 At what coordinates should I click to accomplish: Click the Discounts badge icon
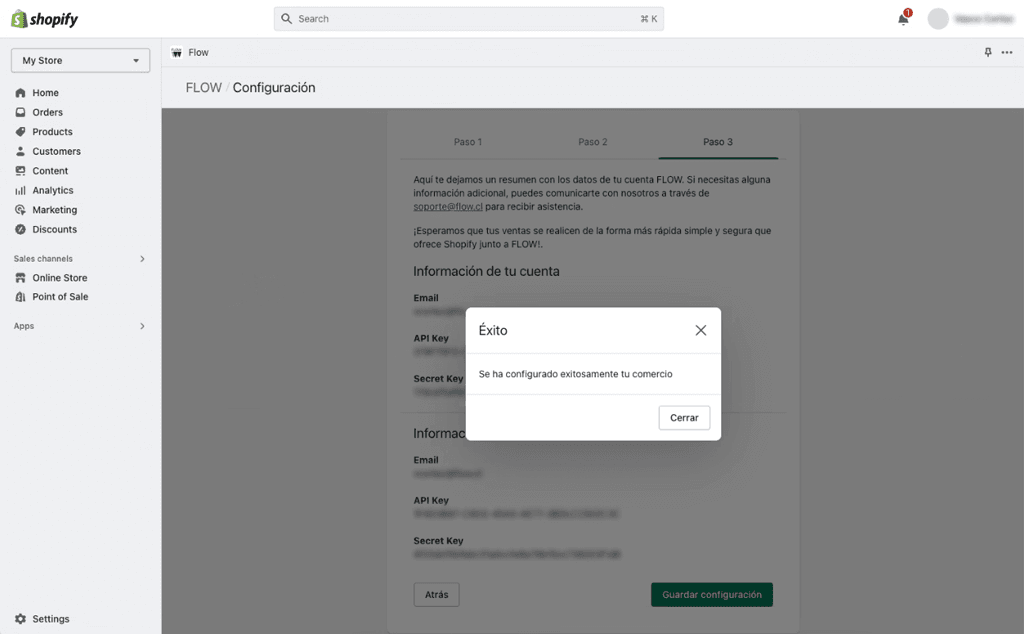pos(20,230)
